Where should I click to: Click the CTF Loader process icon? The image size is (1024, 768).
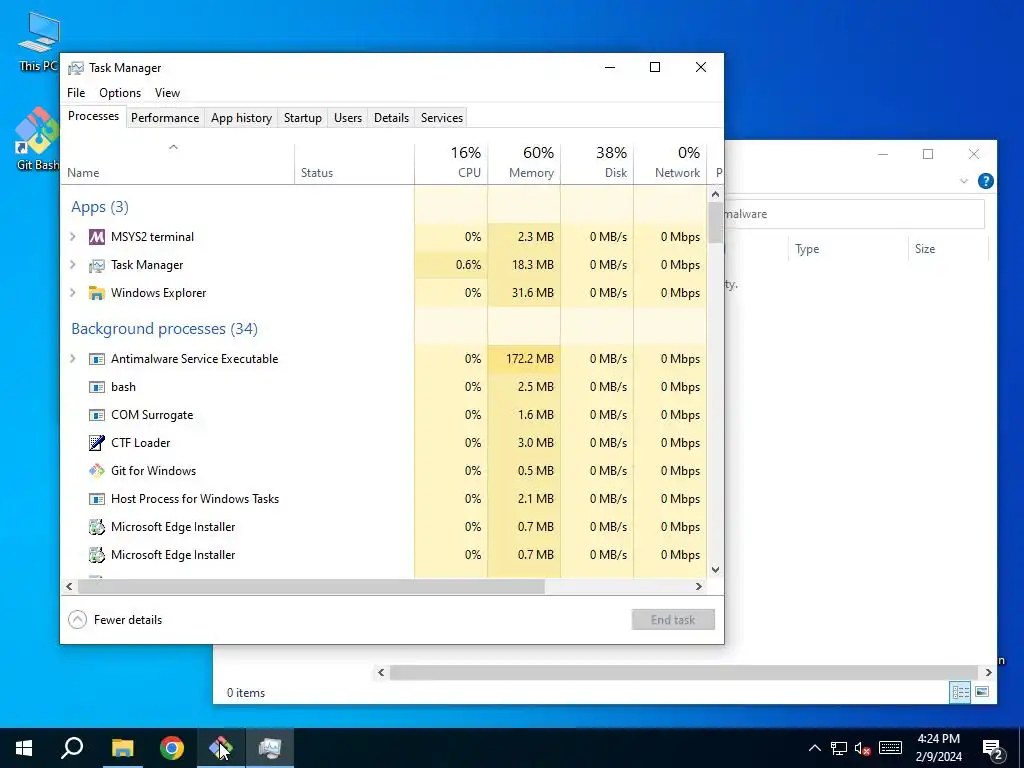pos(97,443)
